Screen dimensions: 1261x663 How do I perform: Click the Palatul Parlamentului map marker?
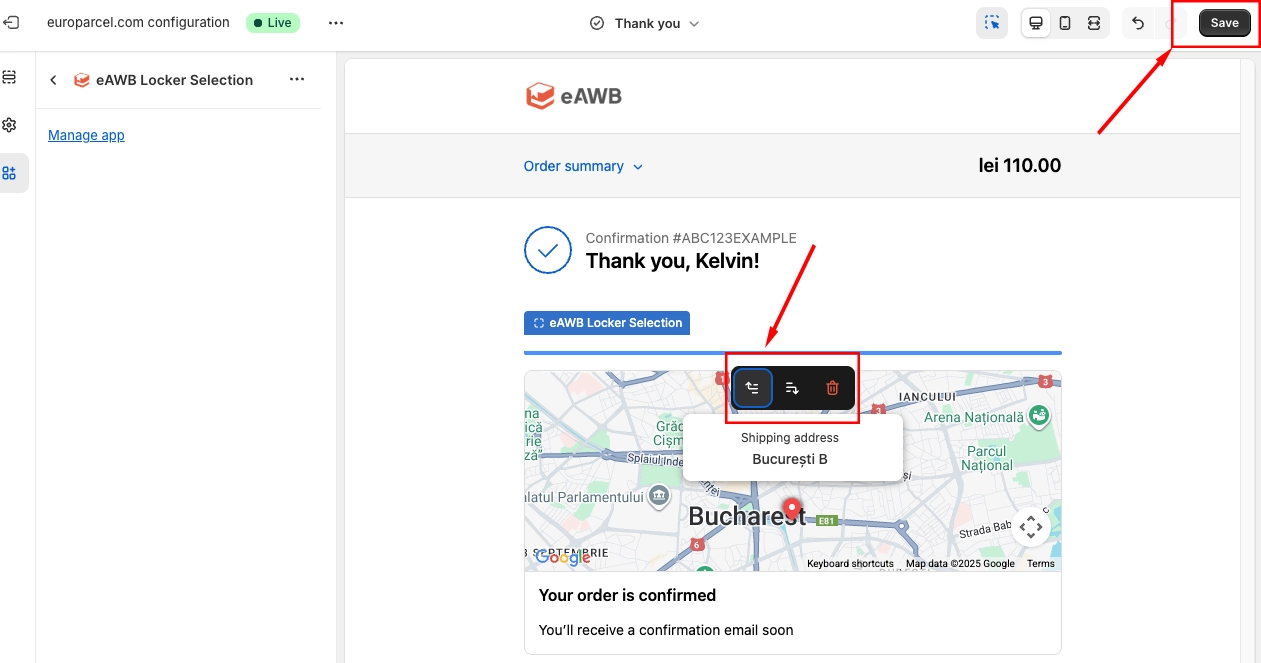coord(659,496)
